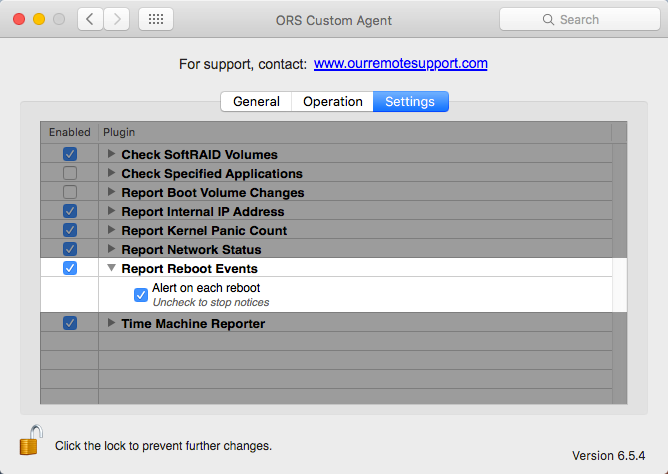The image size is (668, 474).
Task: Collapse Report Reboot Events triangle
Action: [x=111, y=268]
